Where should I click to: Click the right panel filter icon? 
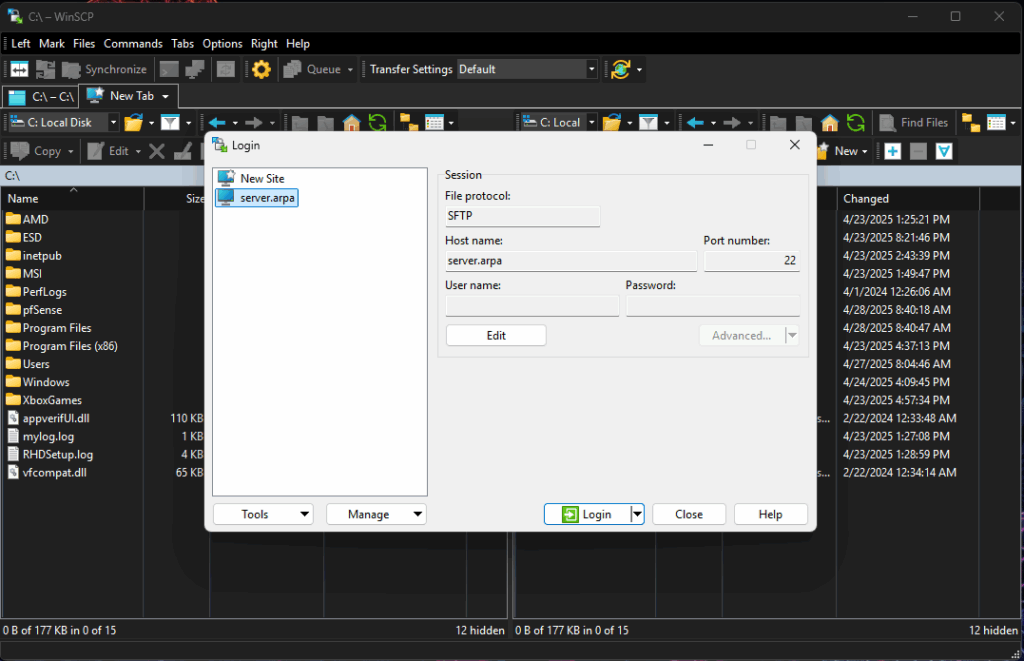[648, 122]
